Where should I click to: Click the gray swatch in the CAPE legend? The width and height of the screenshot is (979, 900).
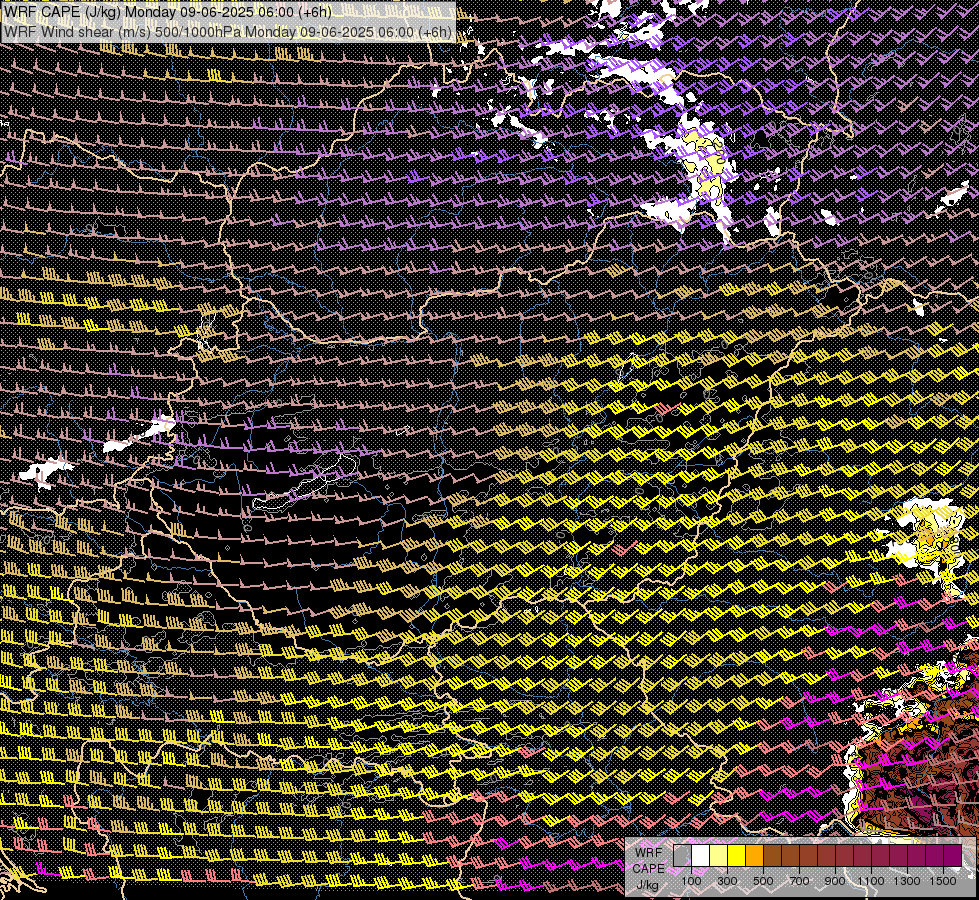pos(682,856)
